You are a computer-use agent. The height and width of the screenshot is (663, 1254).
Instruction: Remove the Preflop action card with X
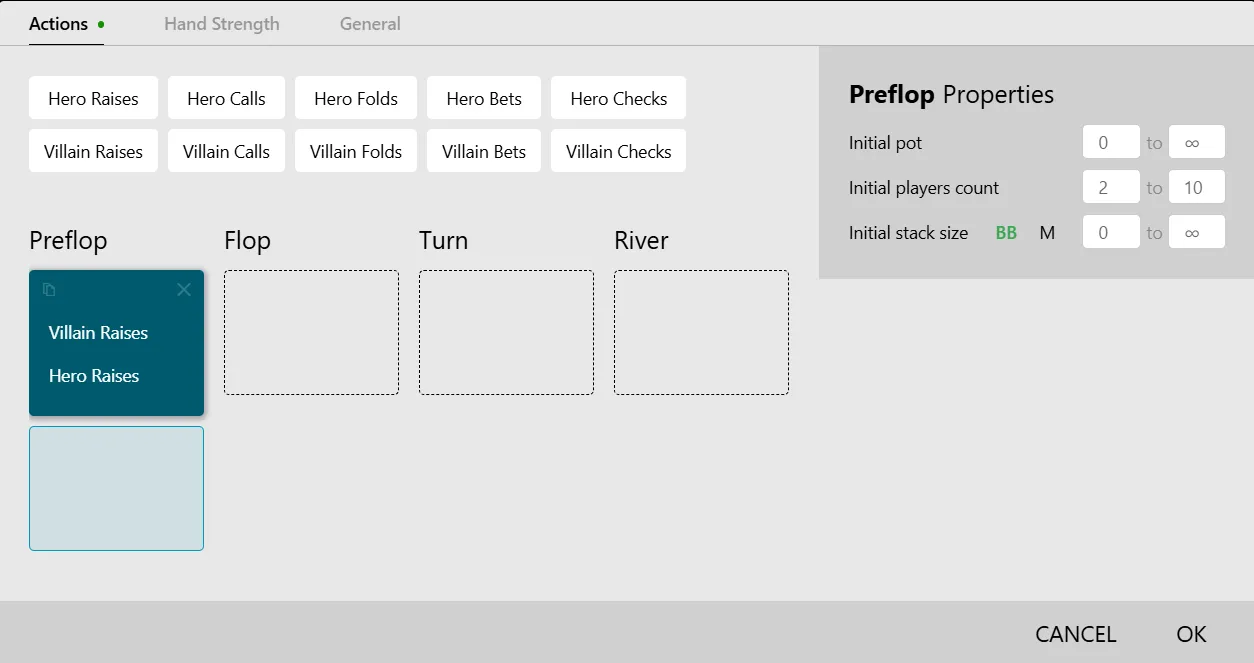(184, 290)
